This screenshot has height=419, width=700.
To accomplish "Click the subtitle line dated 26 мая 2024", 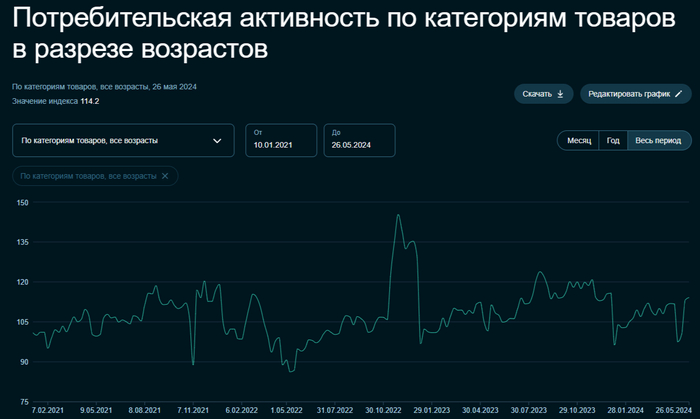I will coord(104,87).
